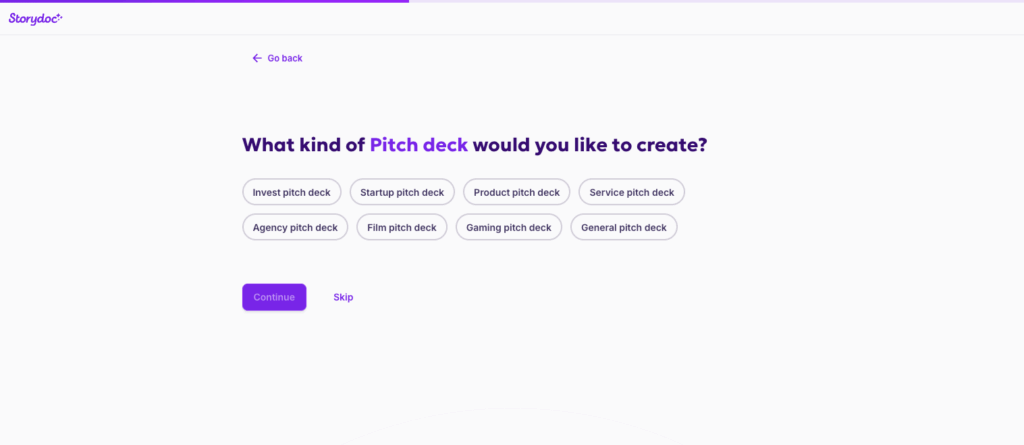Screen dimensions: 1024x445
Task: Pick the Gaming pitch deck option
Action: click(x=509, y=227)
